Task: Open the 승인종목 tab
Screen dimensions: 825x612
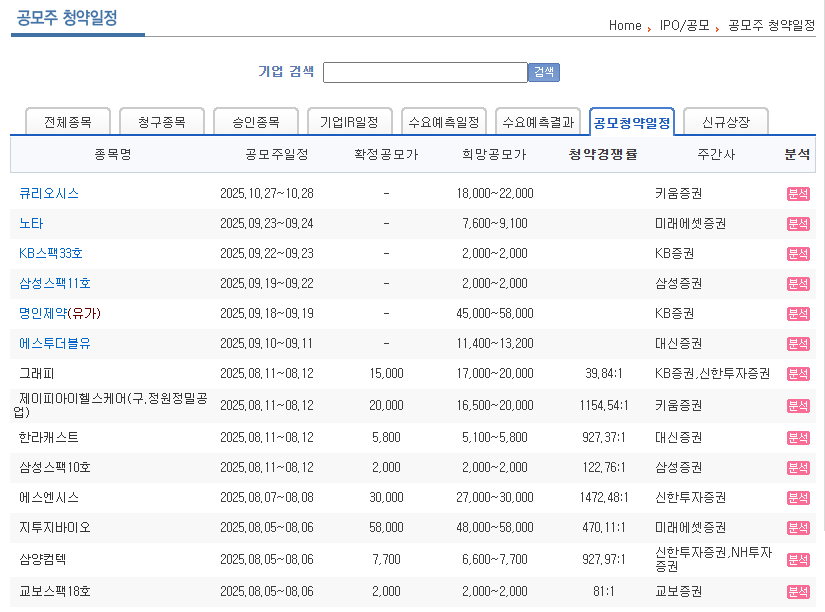Action: (x=256, y=122)
